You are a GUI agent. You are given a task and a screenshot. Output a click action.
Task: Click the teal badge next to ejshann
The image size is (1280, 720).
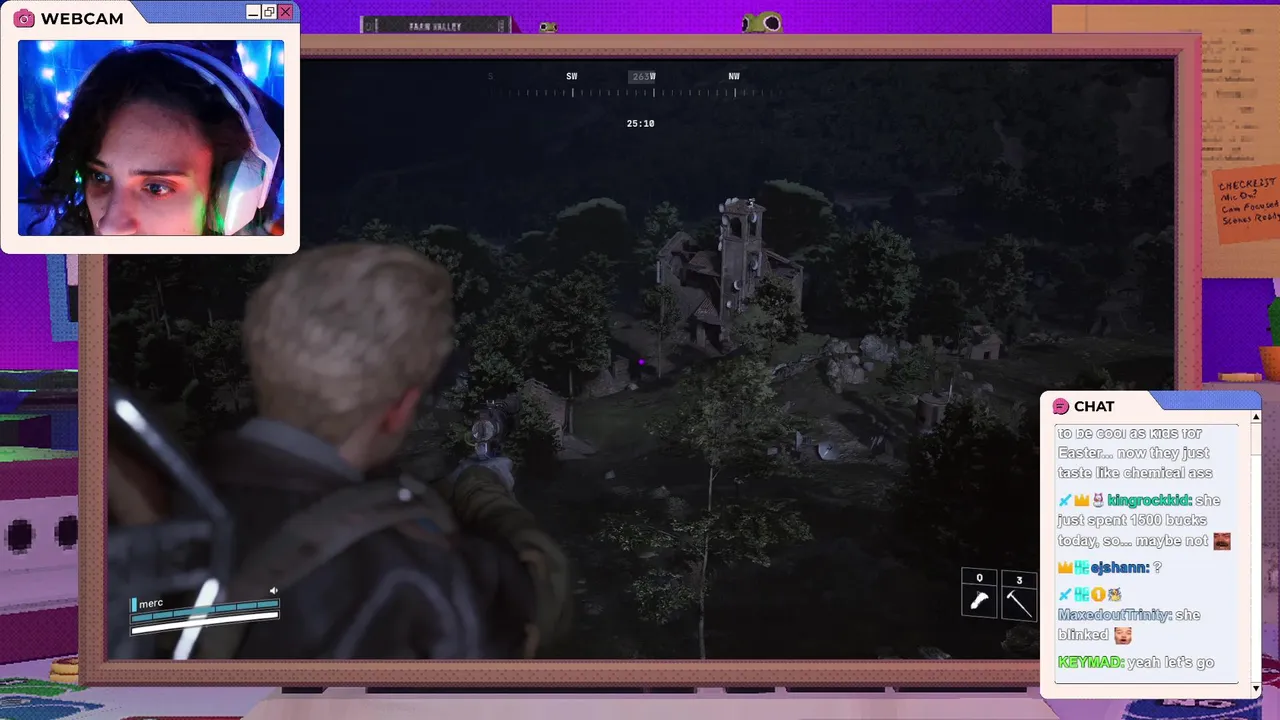1081,567
